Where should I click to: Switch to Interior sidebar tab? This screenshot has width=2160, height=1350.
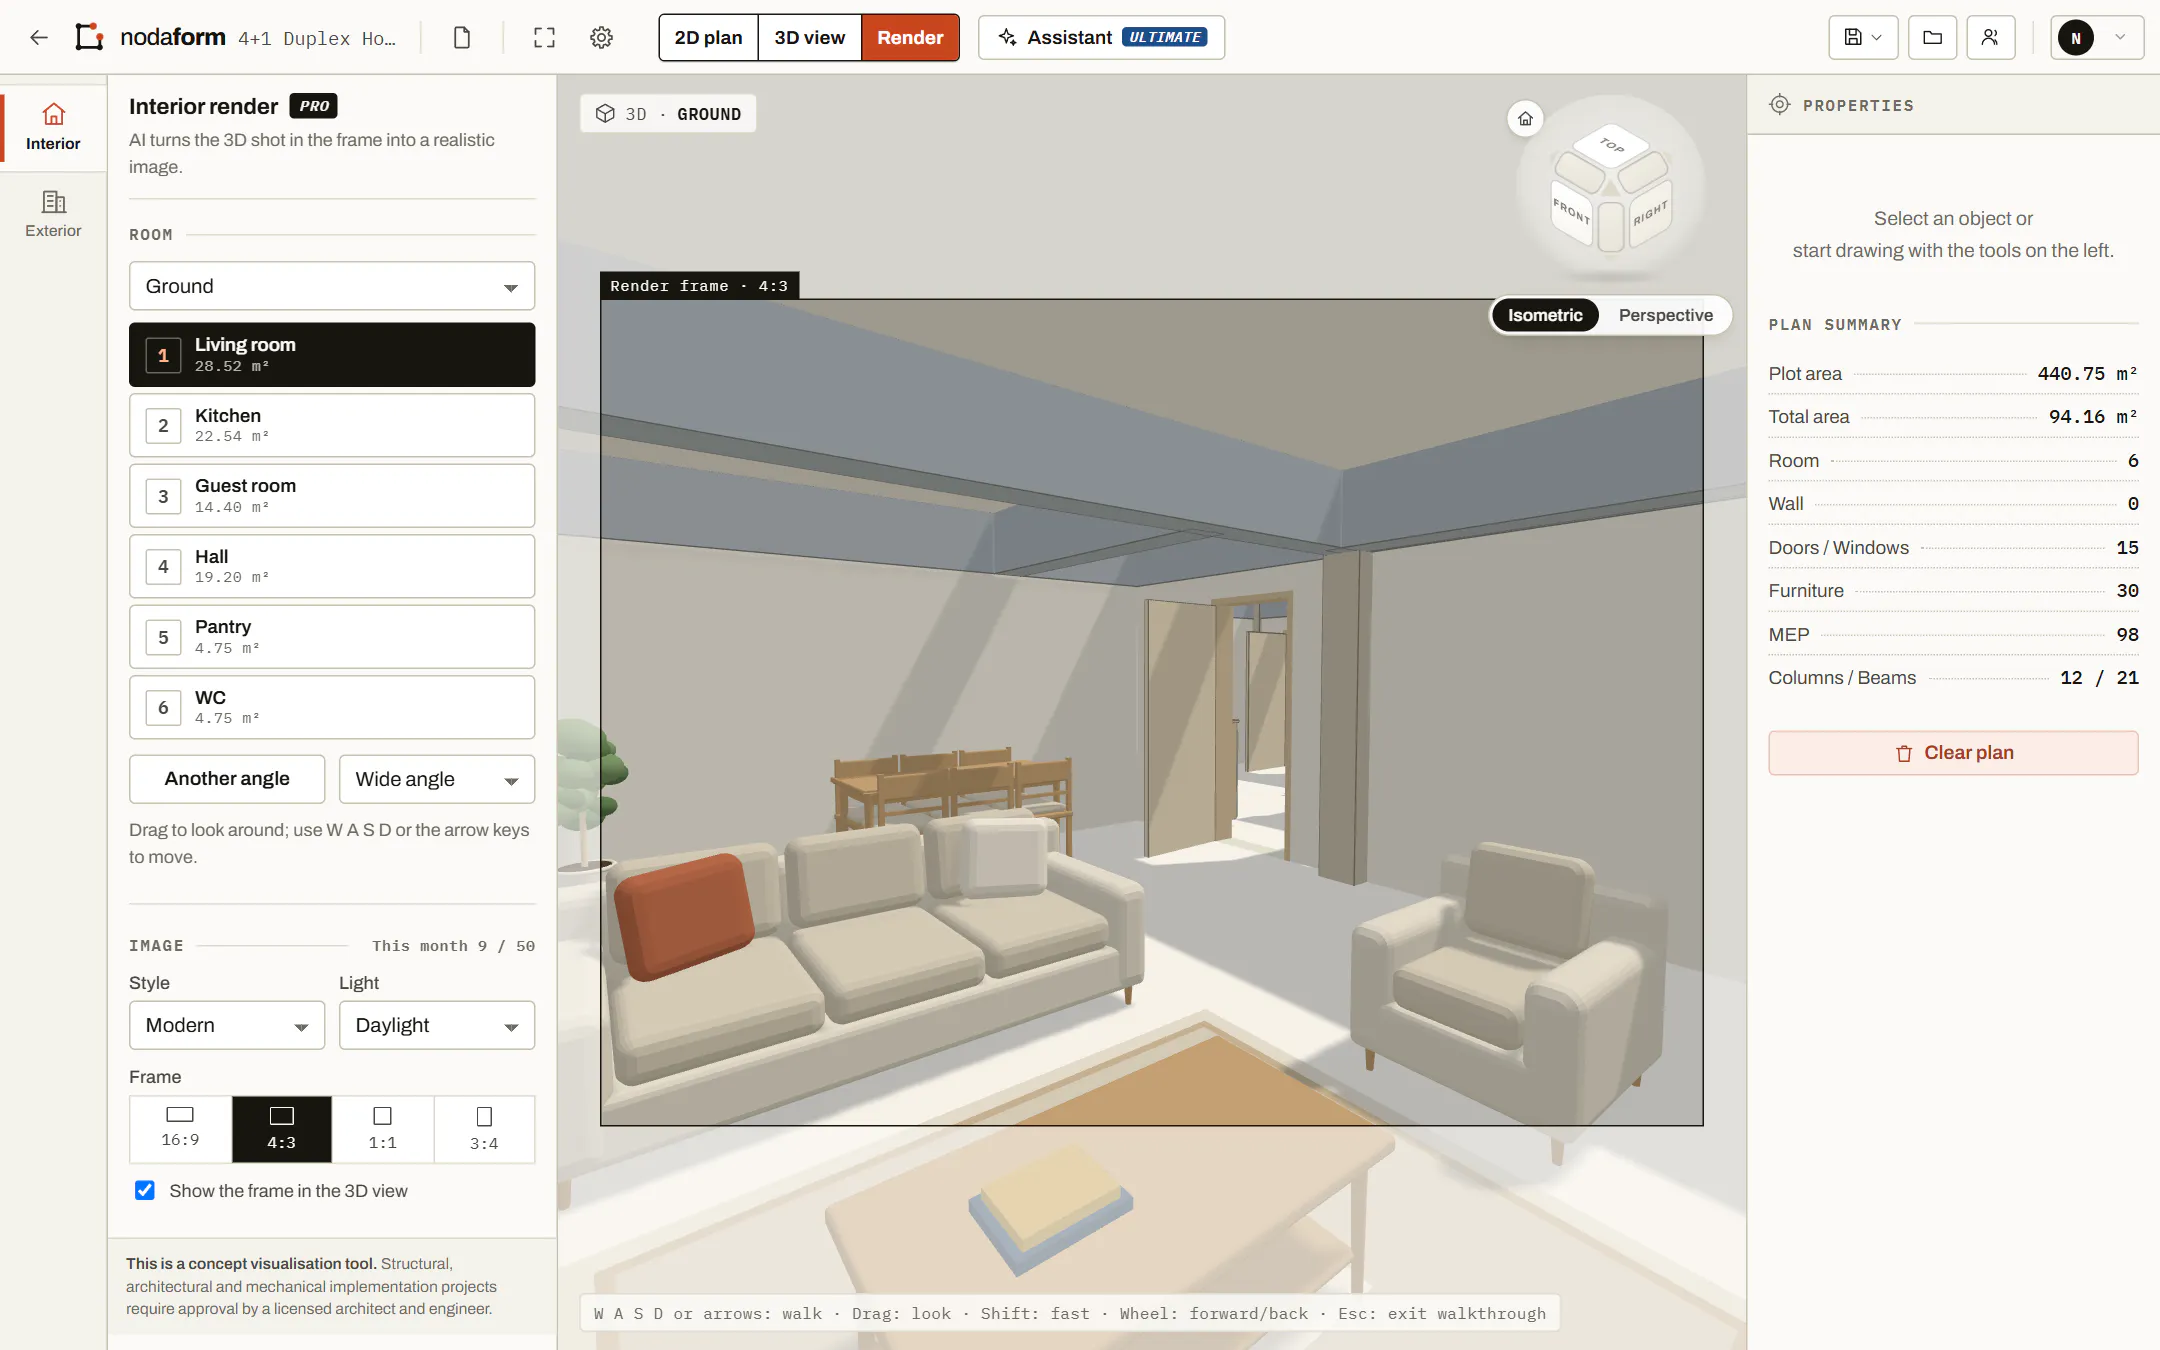tap(53, 128)
